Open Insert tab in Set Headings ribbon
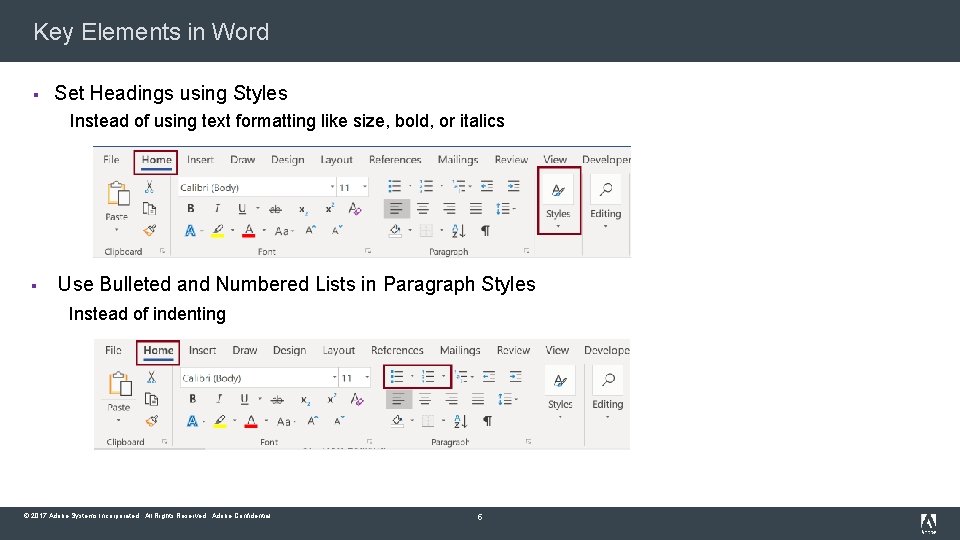The image size is (960, 540). point(200,160)
